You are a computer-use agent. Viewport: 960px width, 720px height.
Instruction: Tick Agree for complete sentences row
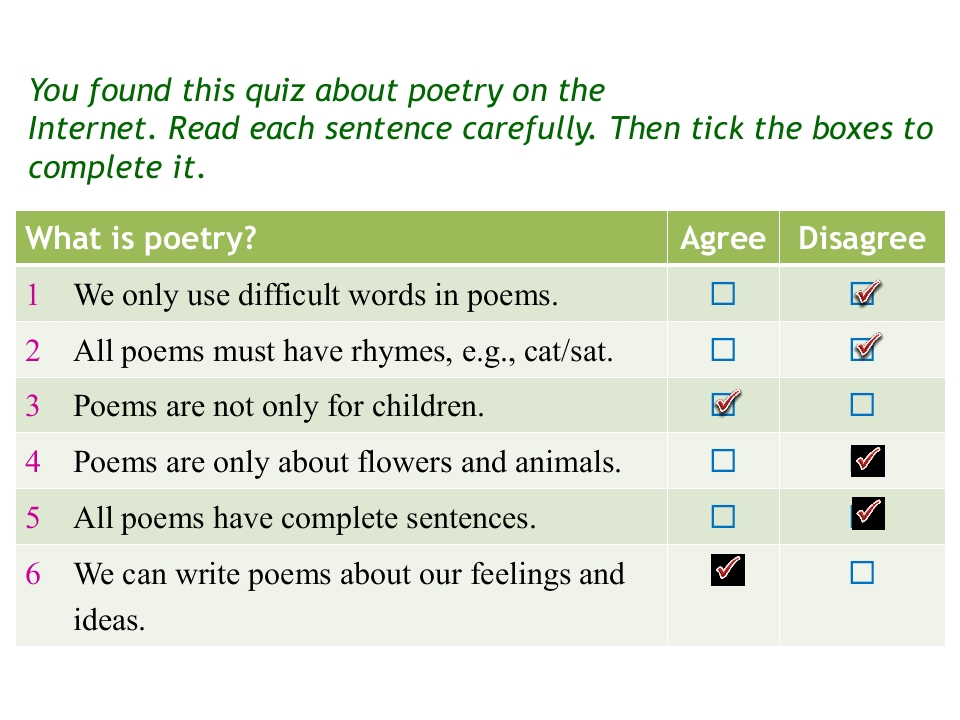pyautogui.click(x=723, y=517)
